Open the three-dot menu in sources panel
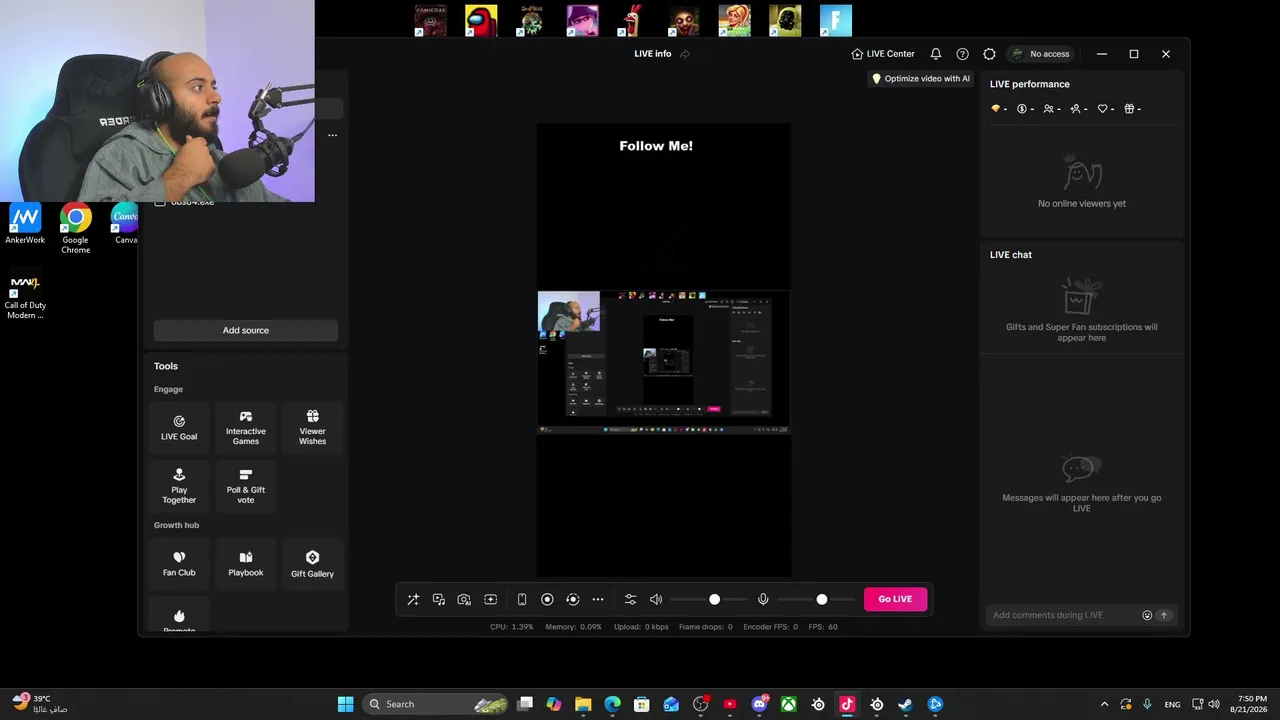 pos(332,135)
